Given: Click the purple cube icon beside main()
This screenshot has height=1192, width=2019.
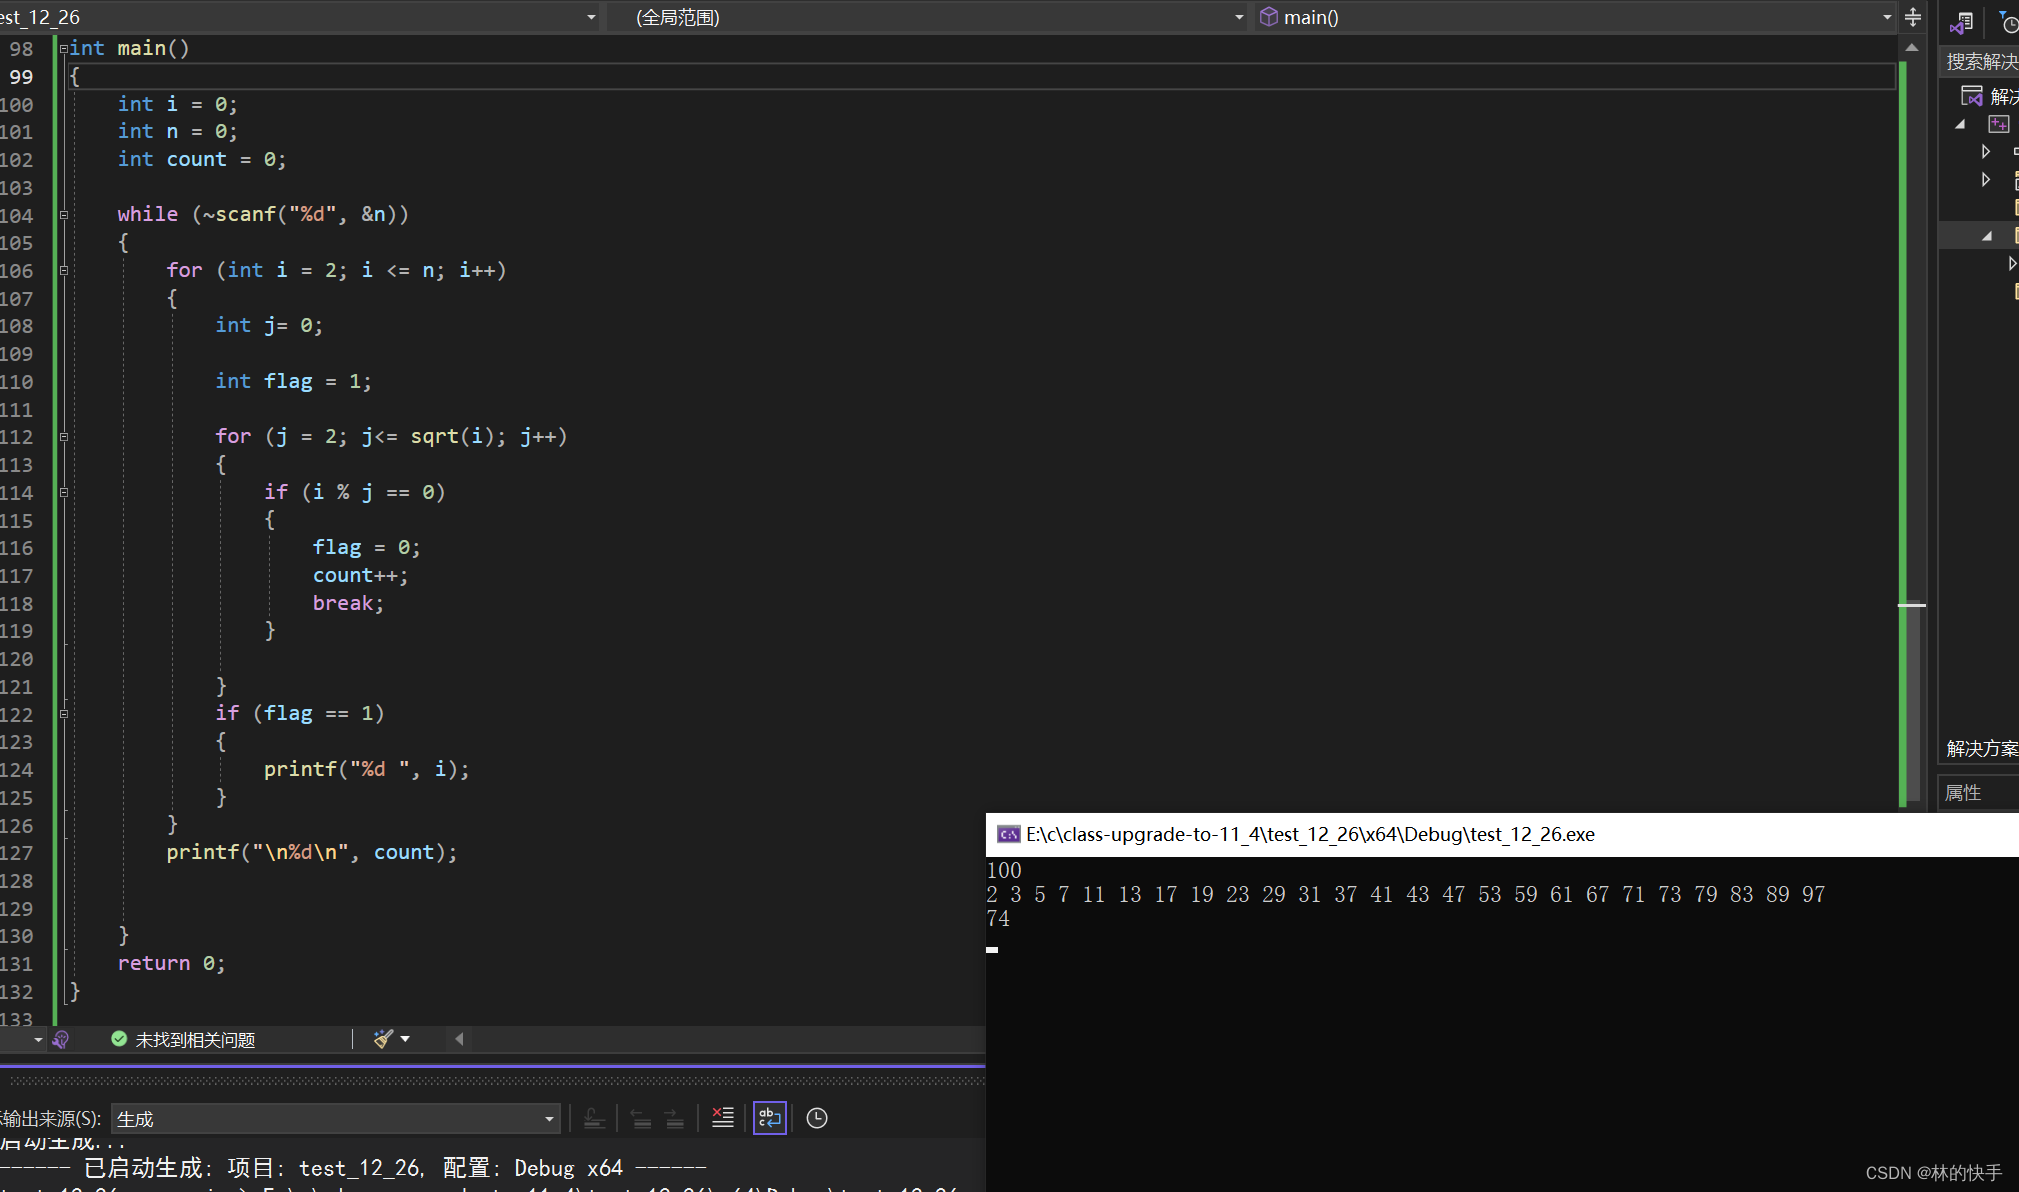Looking at the screenshot, I should [1268, 17].
